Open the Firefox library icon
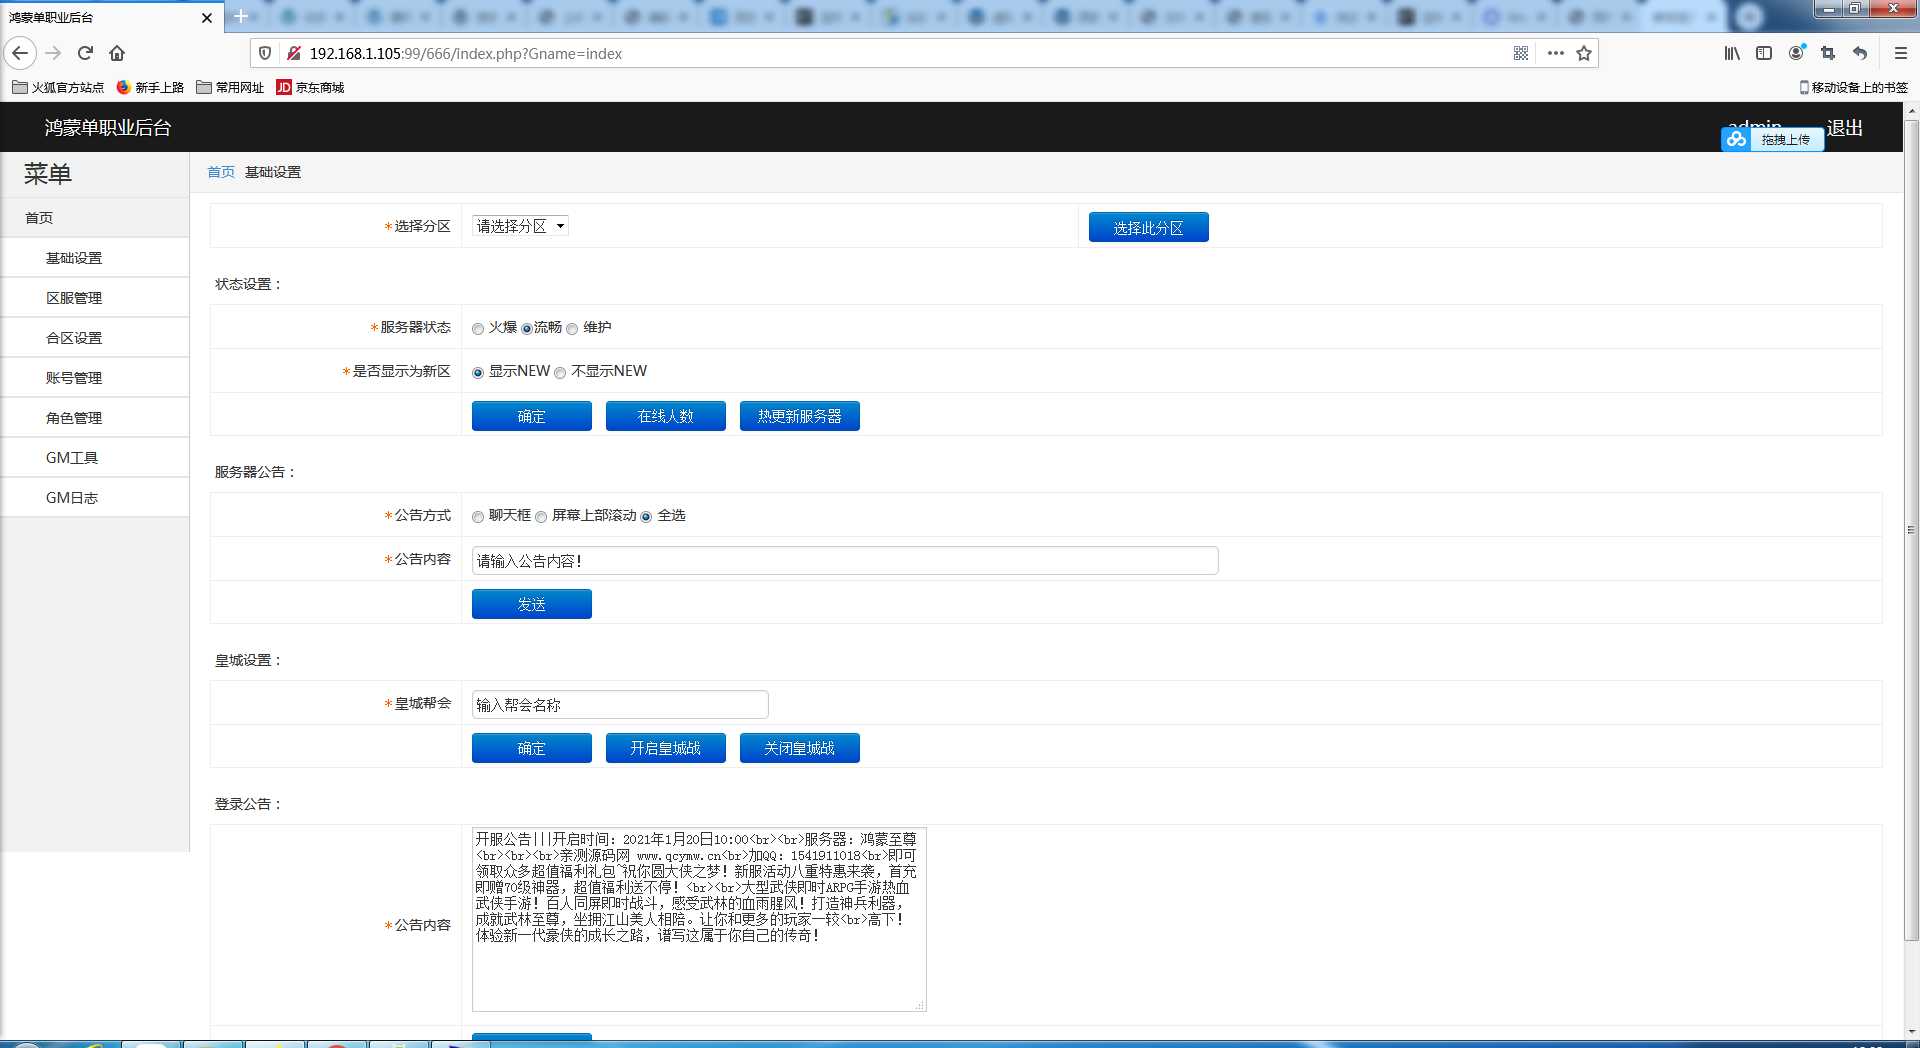This screenshot has height=1048, width=1920. coord(1732,53)
